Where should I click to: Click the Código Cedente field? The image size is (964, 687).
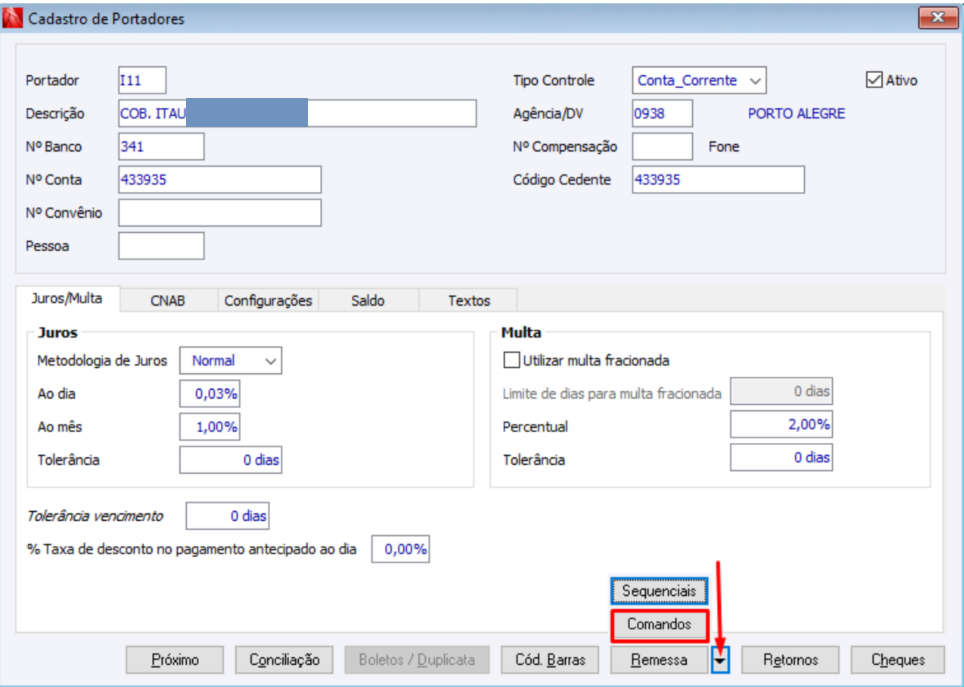click(718, 180)
